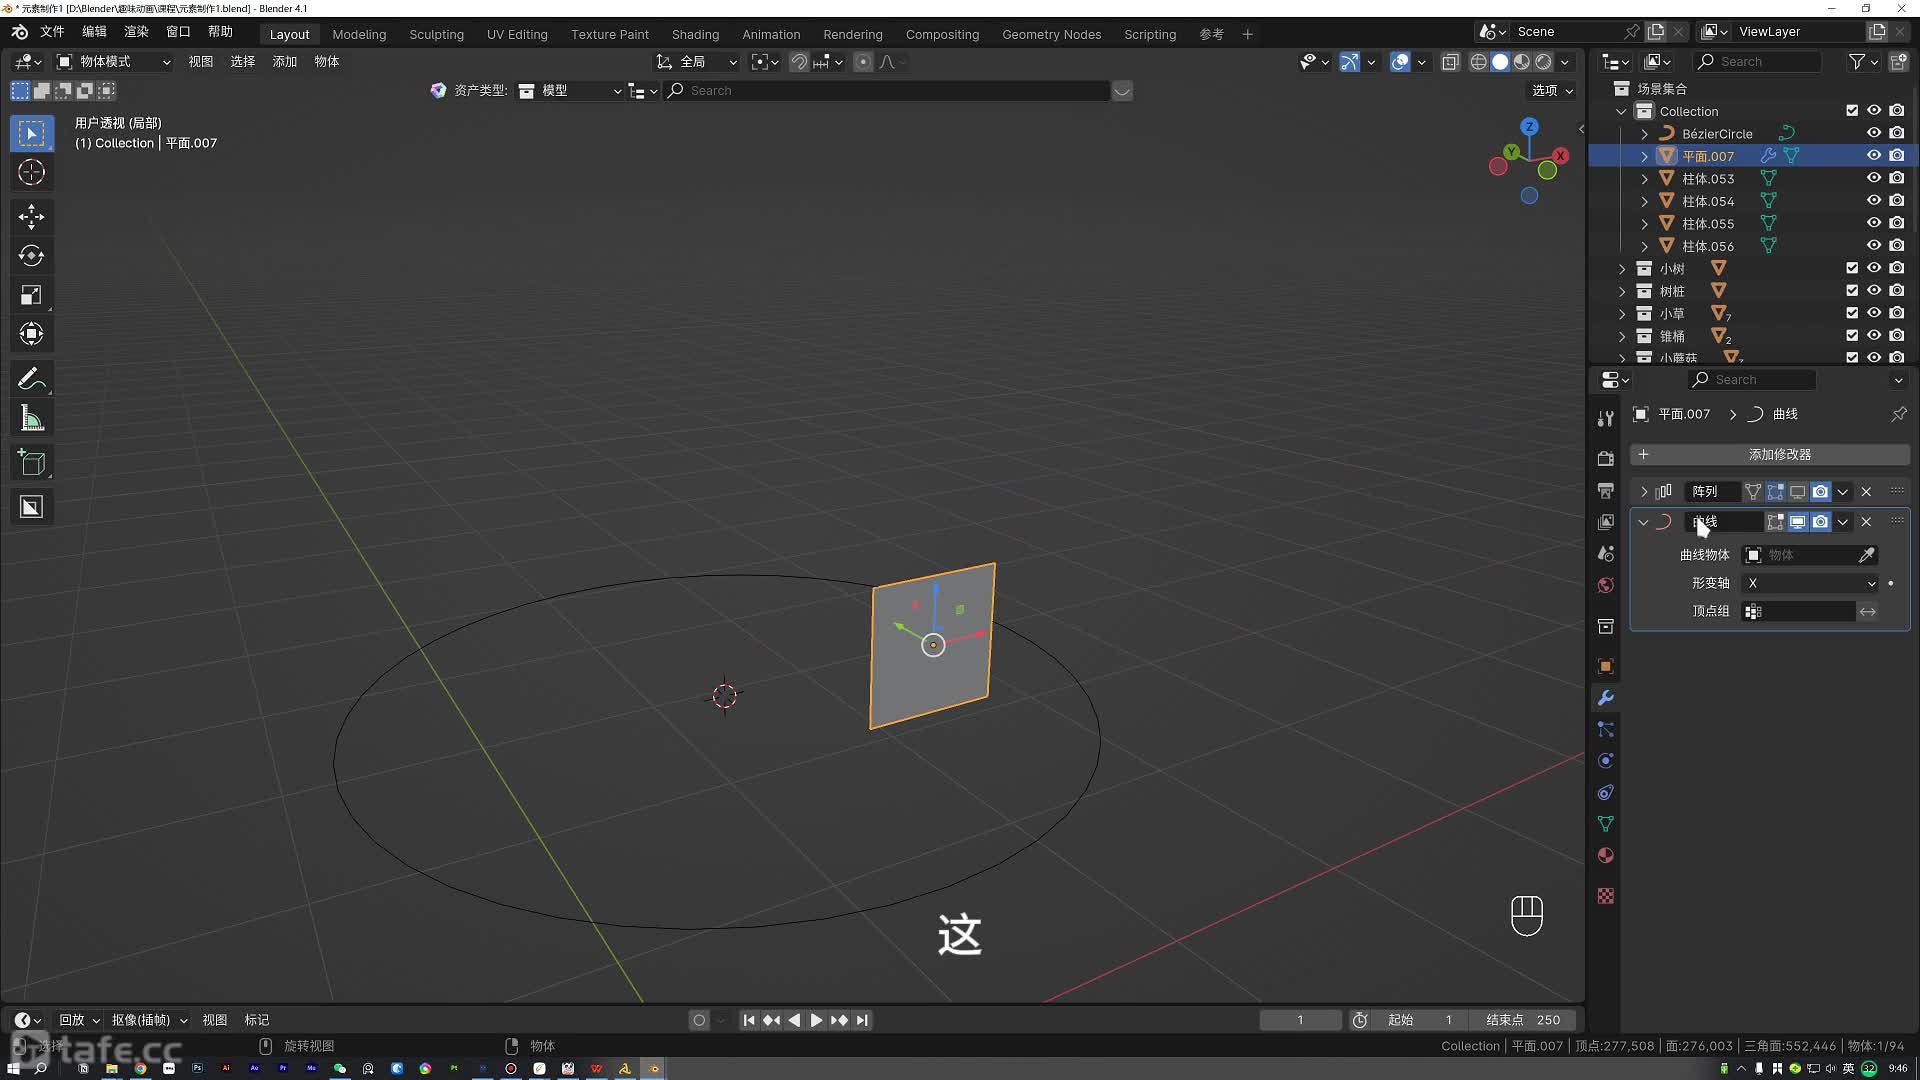Open the 文件 menu
This screenshot has width=1920, height=1080.
[x=52, y=32]
